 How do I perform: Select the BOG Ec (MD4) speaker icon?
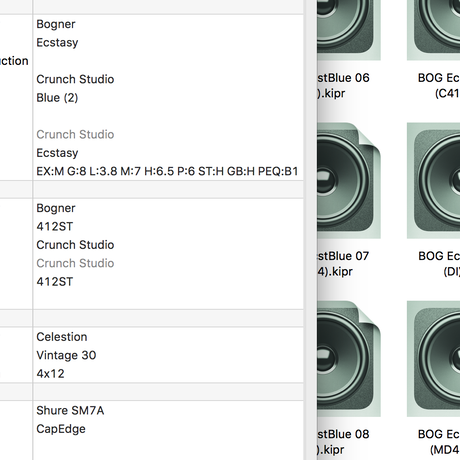click(x=433, y=359)
